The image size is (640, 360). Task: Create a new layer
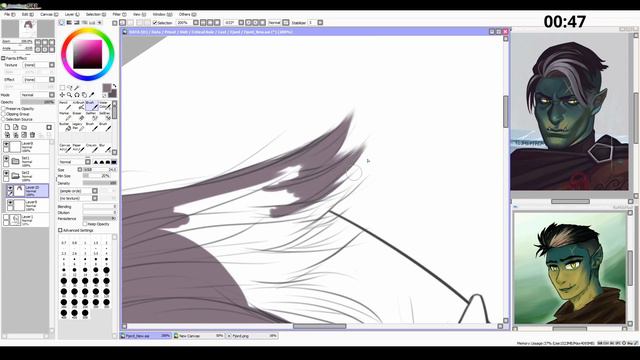(7, 127)
